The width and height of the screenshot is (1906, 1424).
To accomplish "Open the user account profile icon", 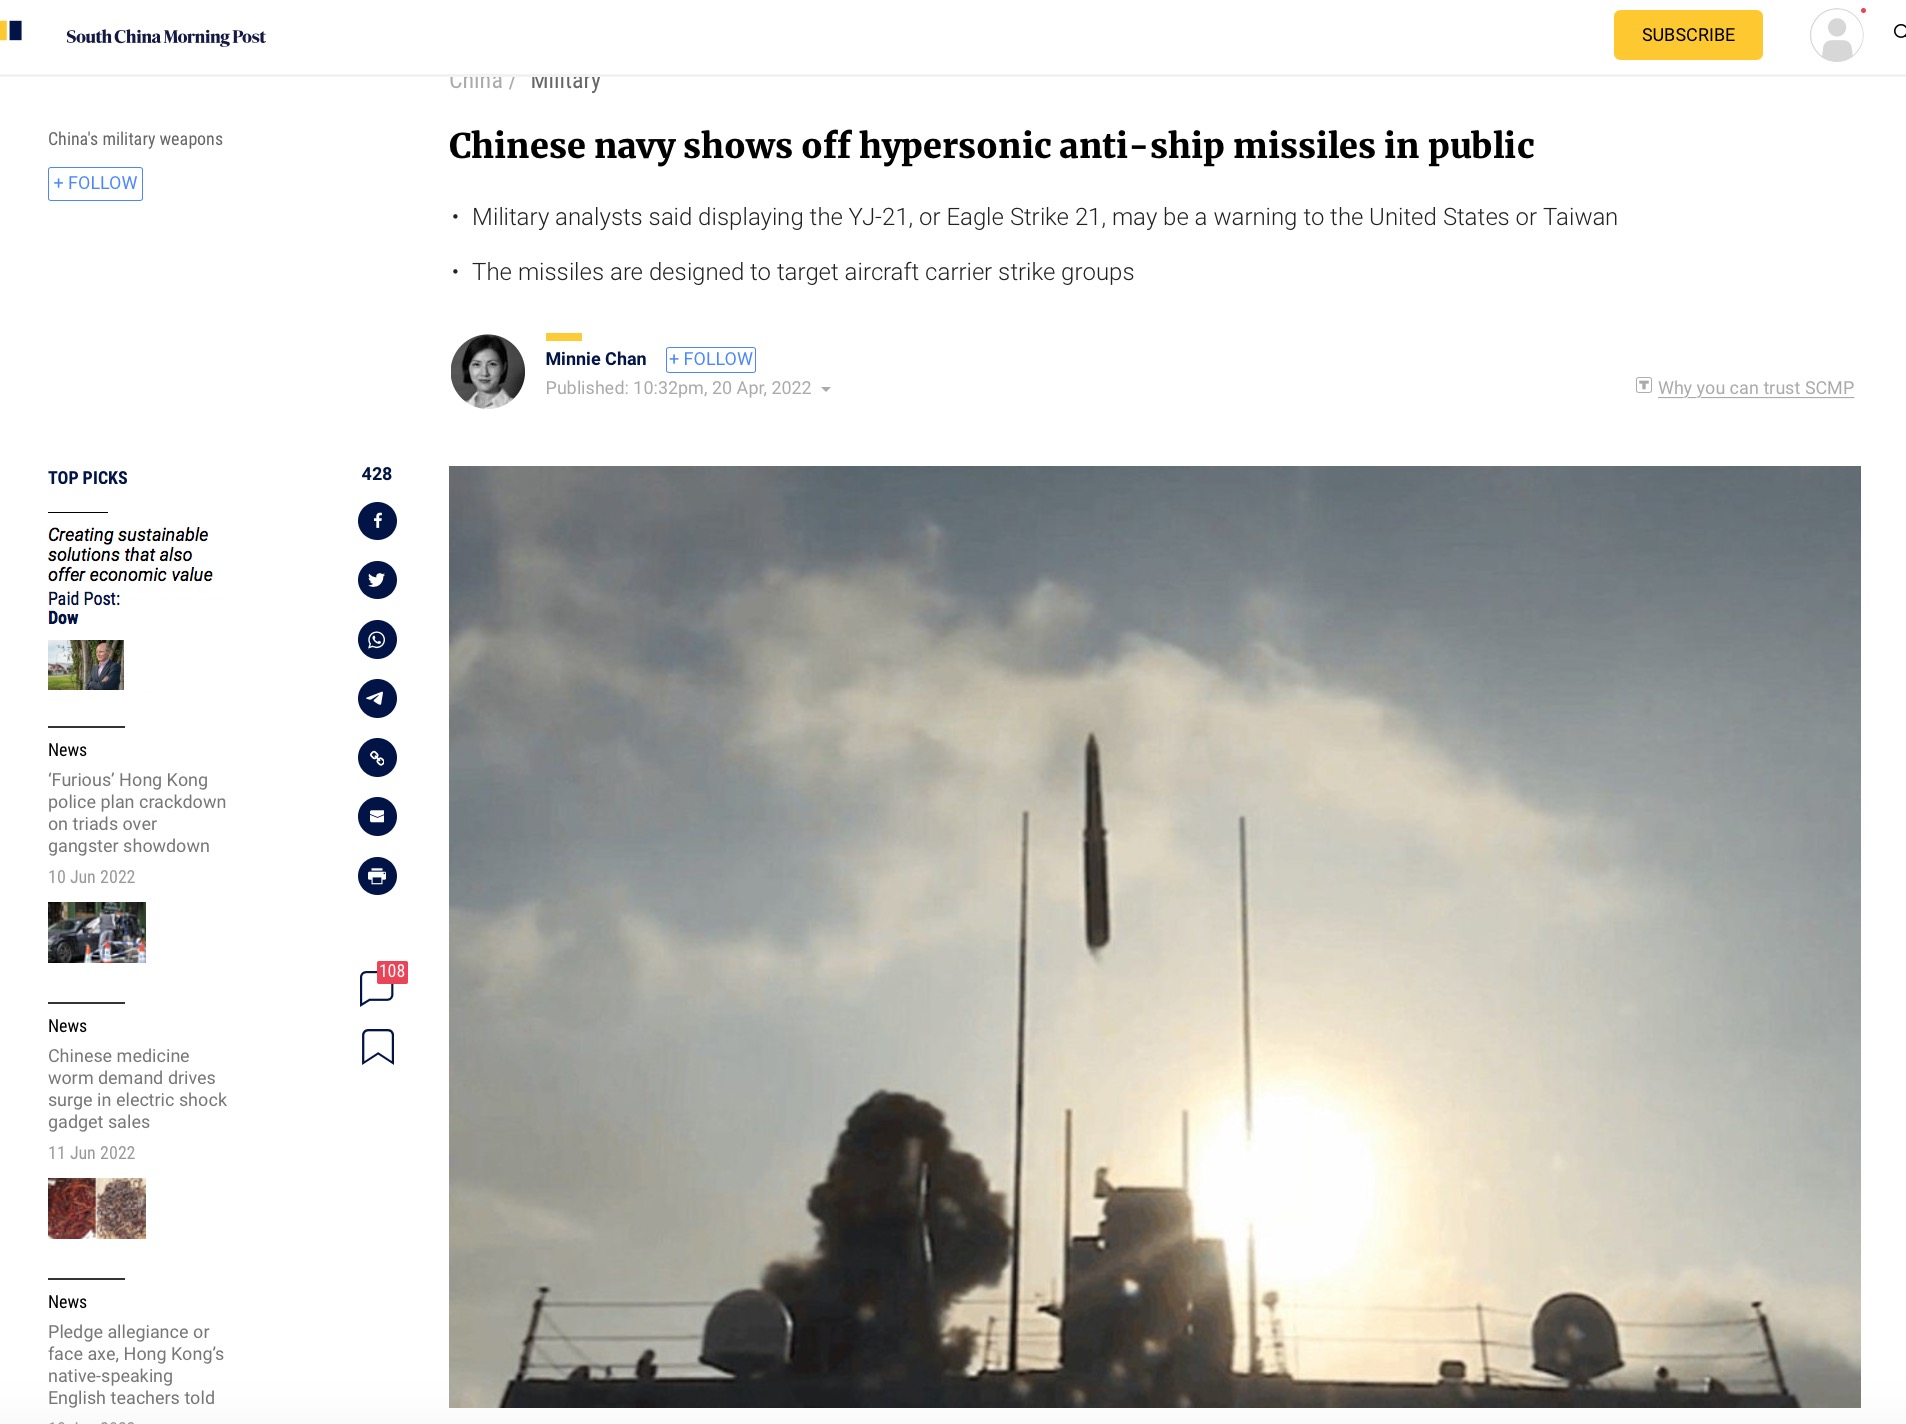I will pos(1837,35).
